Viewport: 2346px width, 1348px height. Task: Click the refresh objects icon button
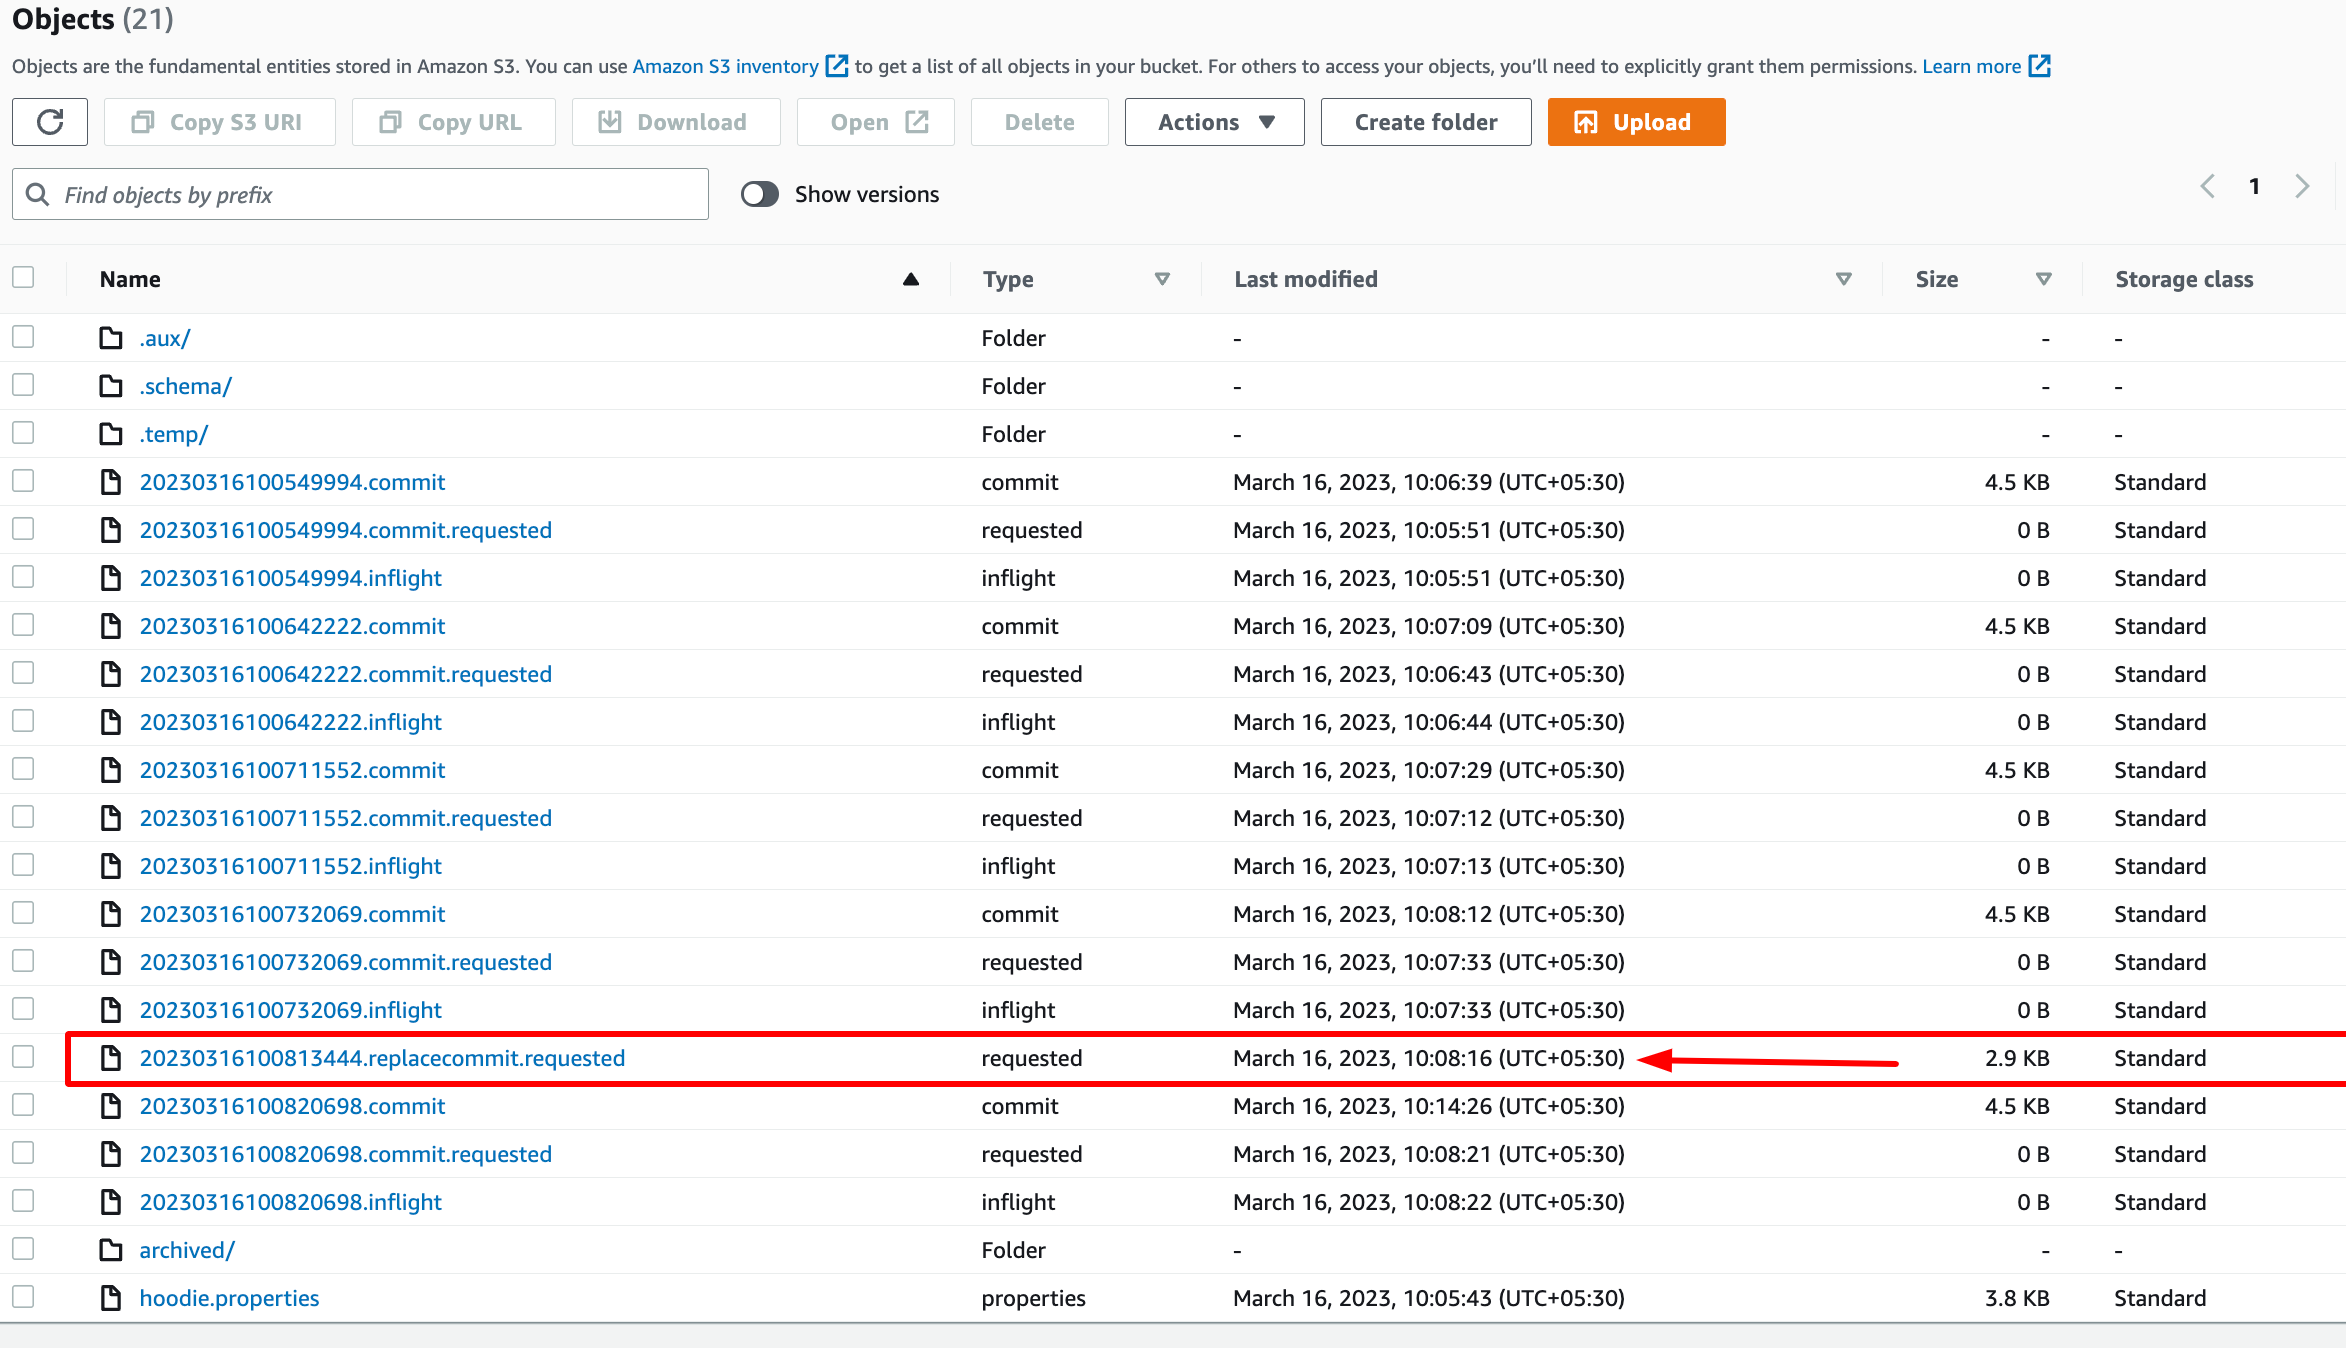click(50, 122)
